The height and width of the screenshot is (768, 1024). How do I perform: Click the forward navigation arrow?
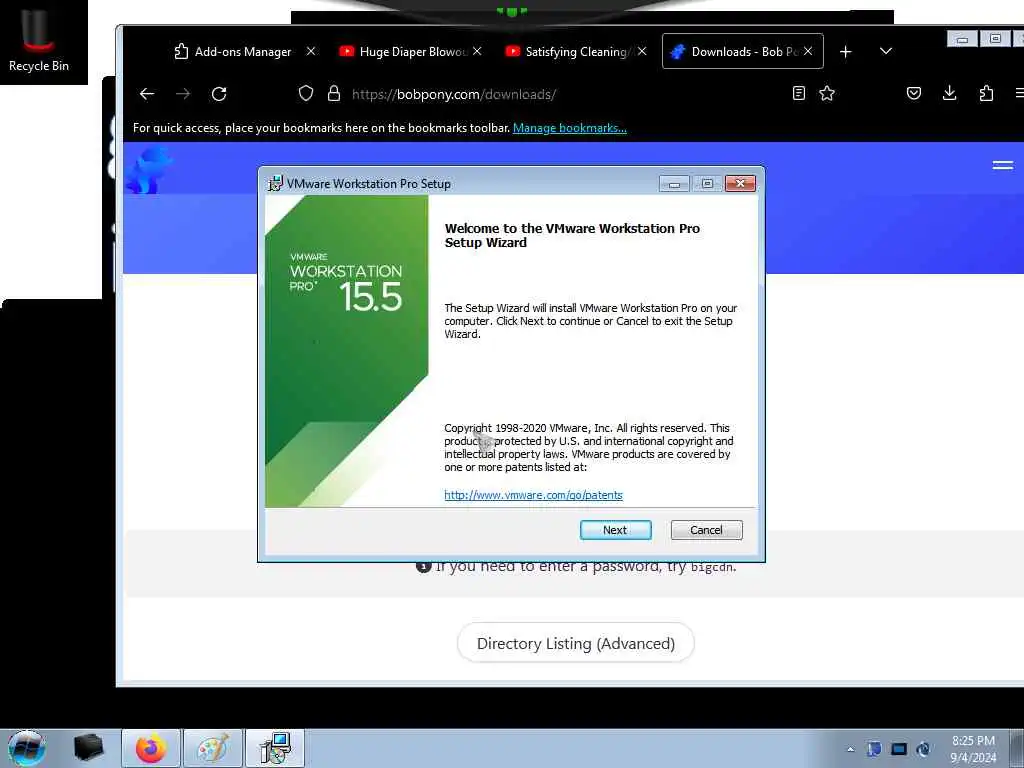coord(183,94)
